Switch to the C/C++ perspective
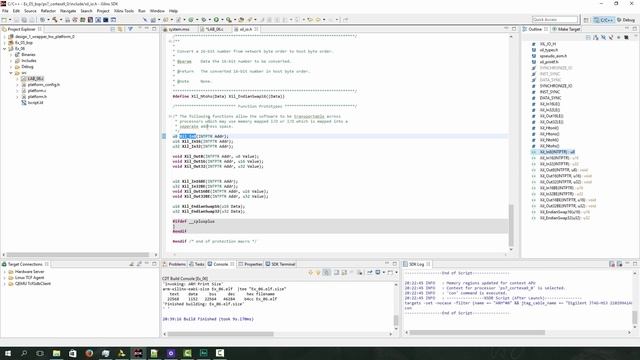The height and width of the screenshot is (360, 640). click(604, 20)
